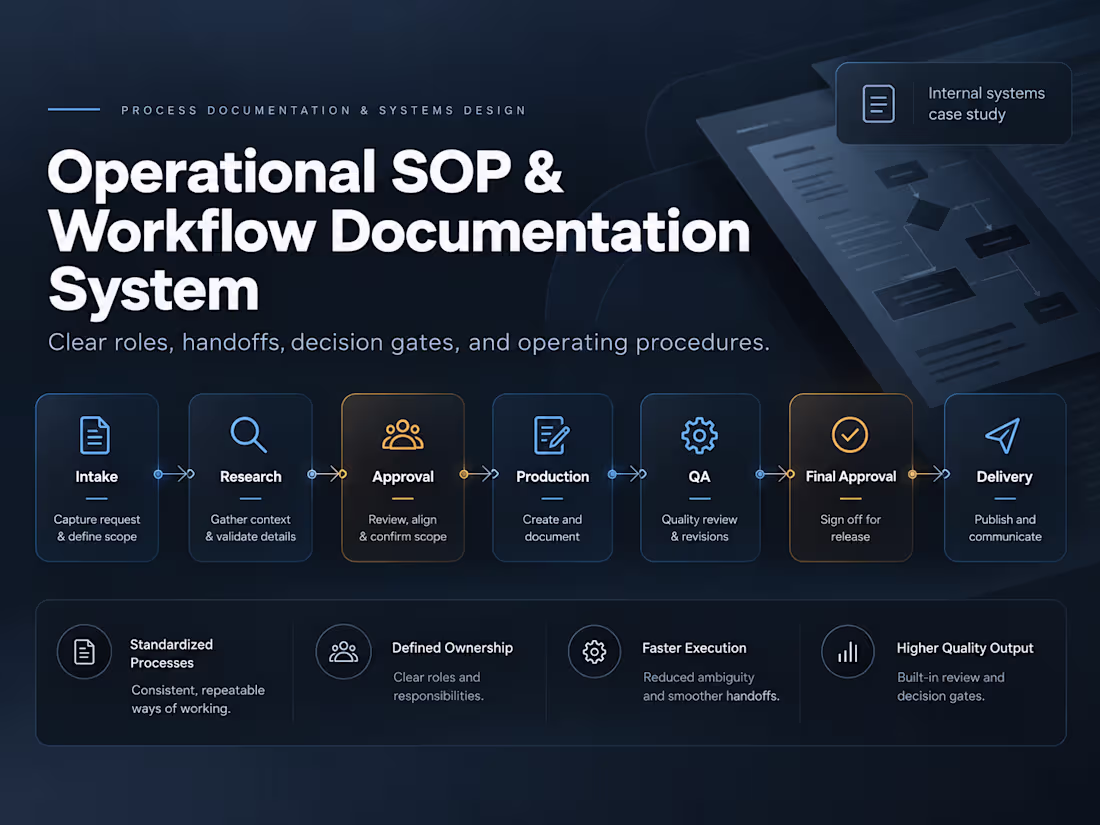
Task: Select the Approval step title
Action: pos(403,477)
